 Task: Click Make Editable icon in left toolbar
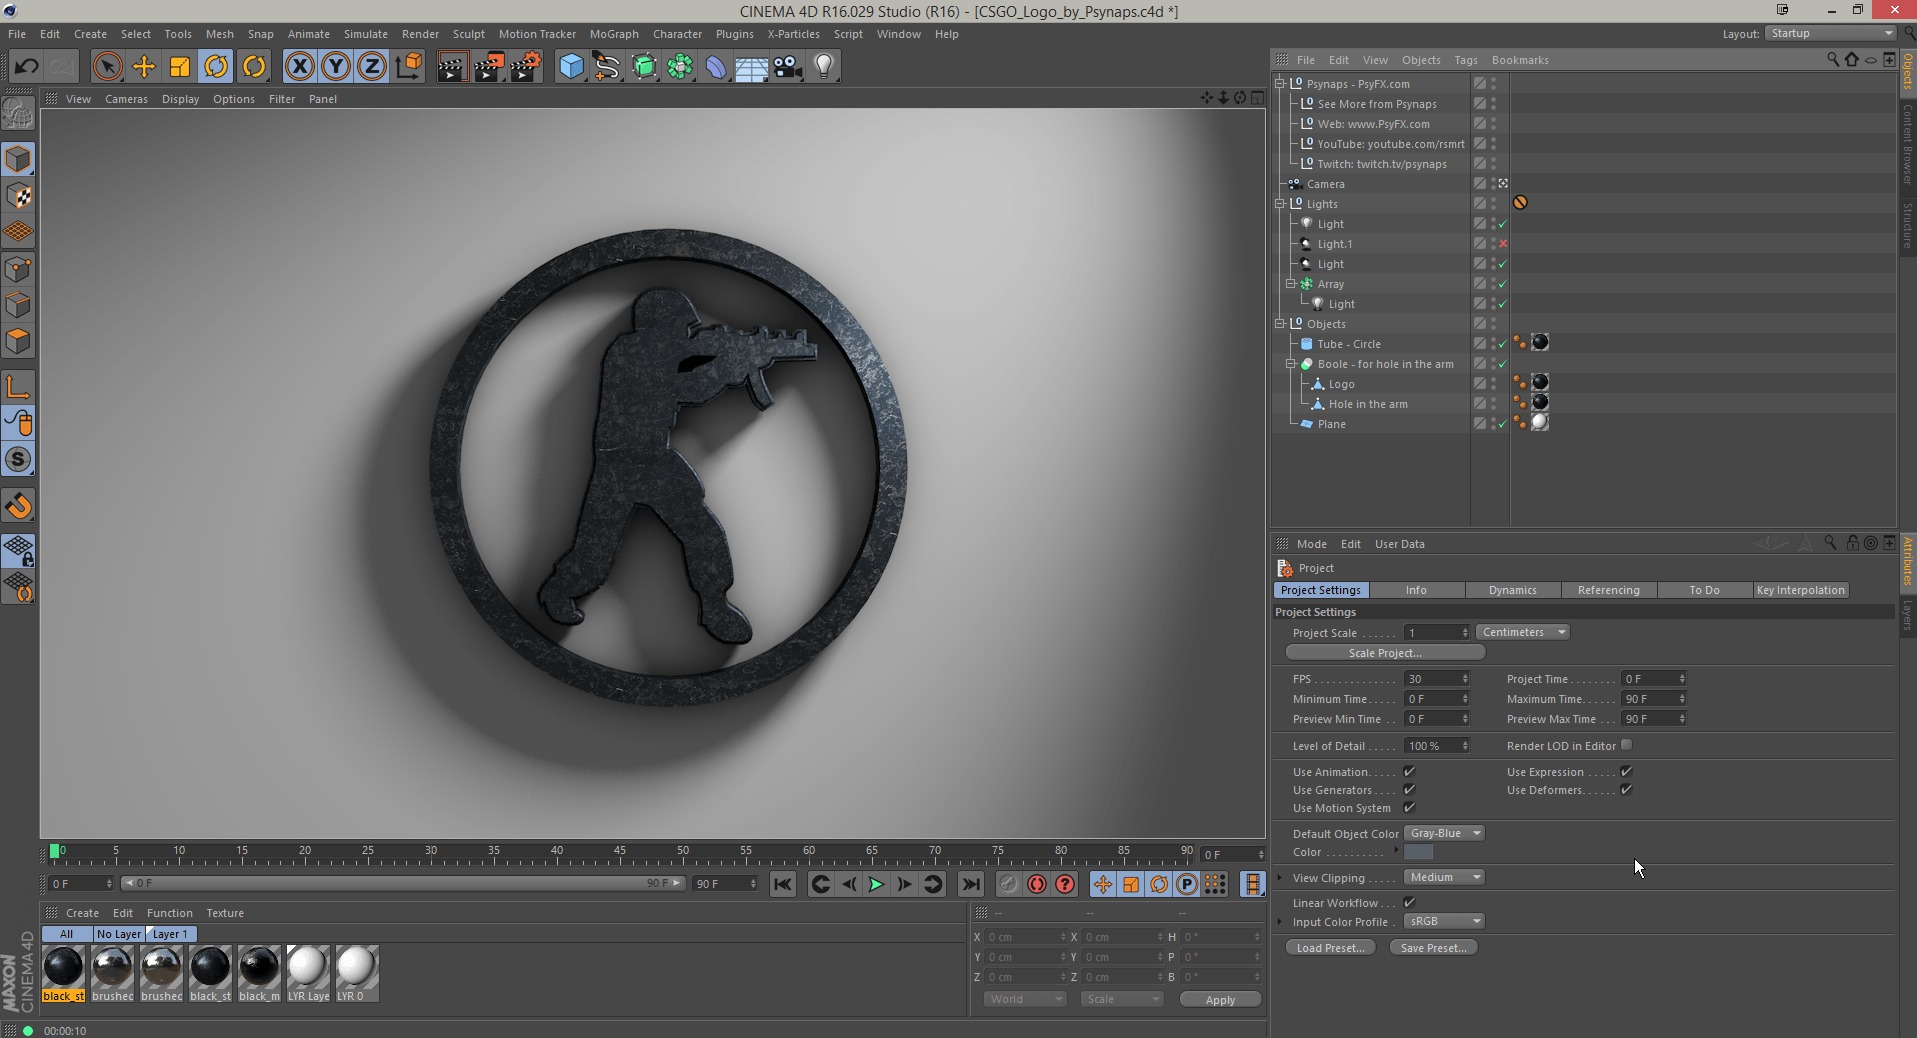tap(18, 116)
